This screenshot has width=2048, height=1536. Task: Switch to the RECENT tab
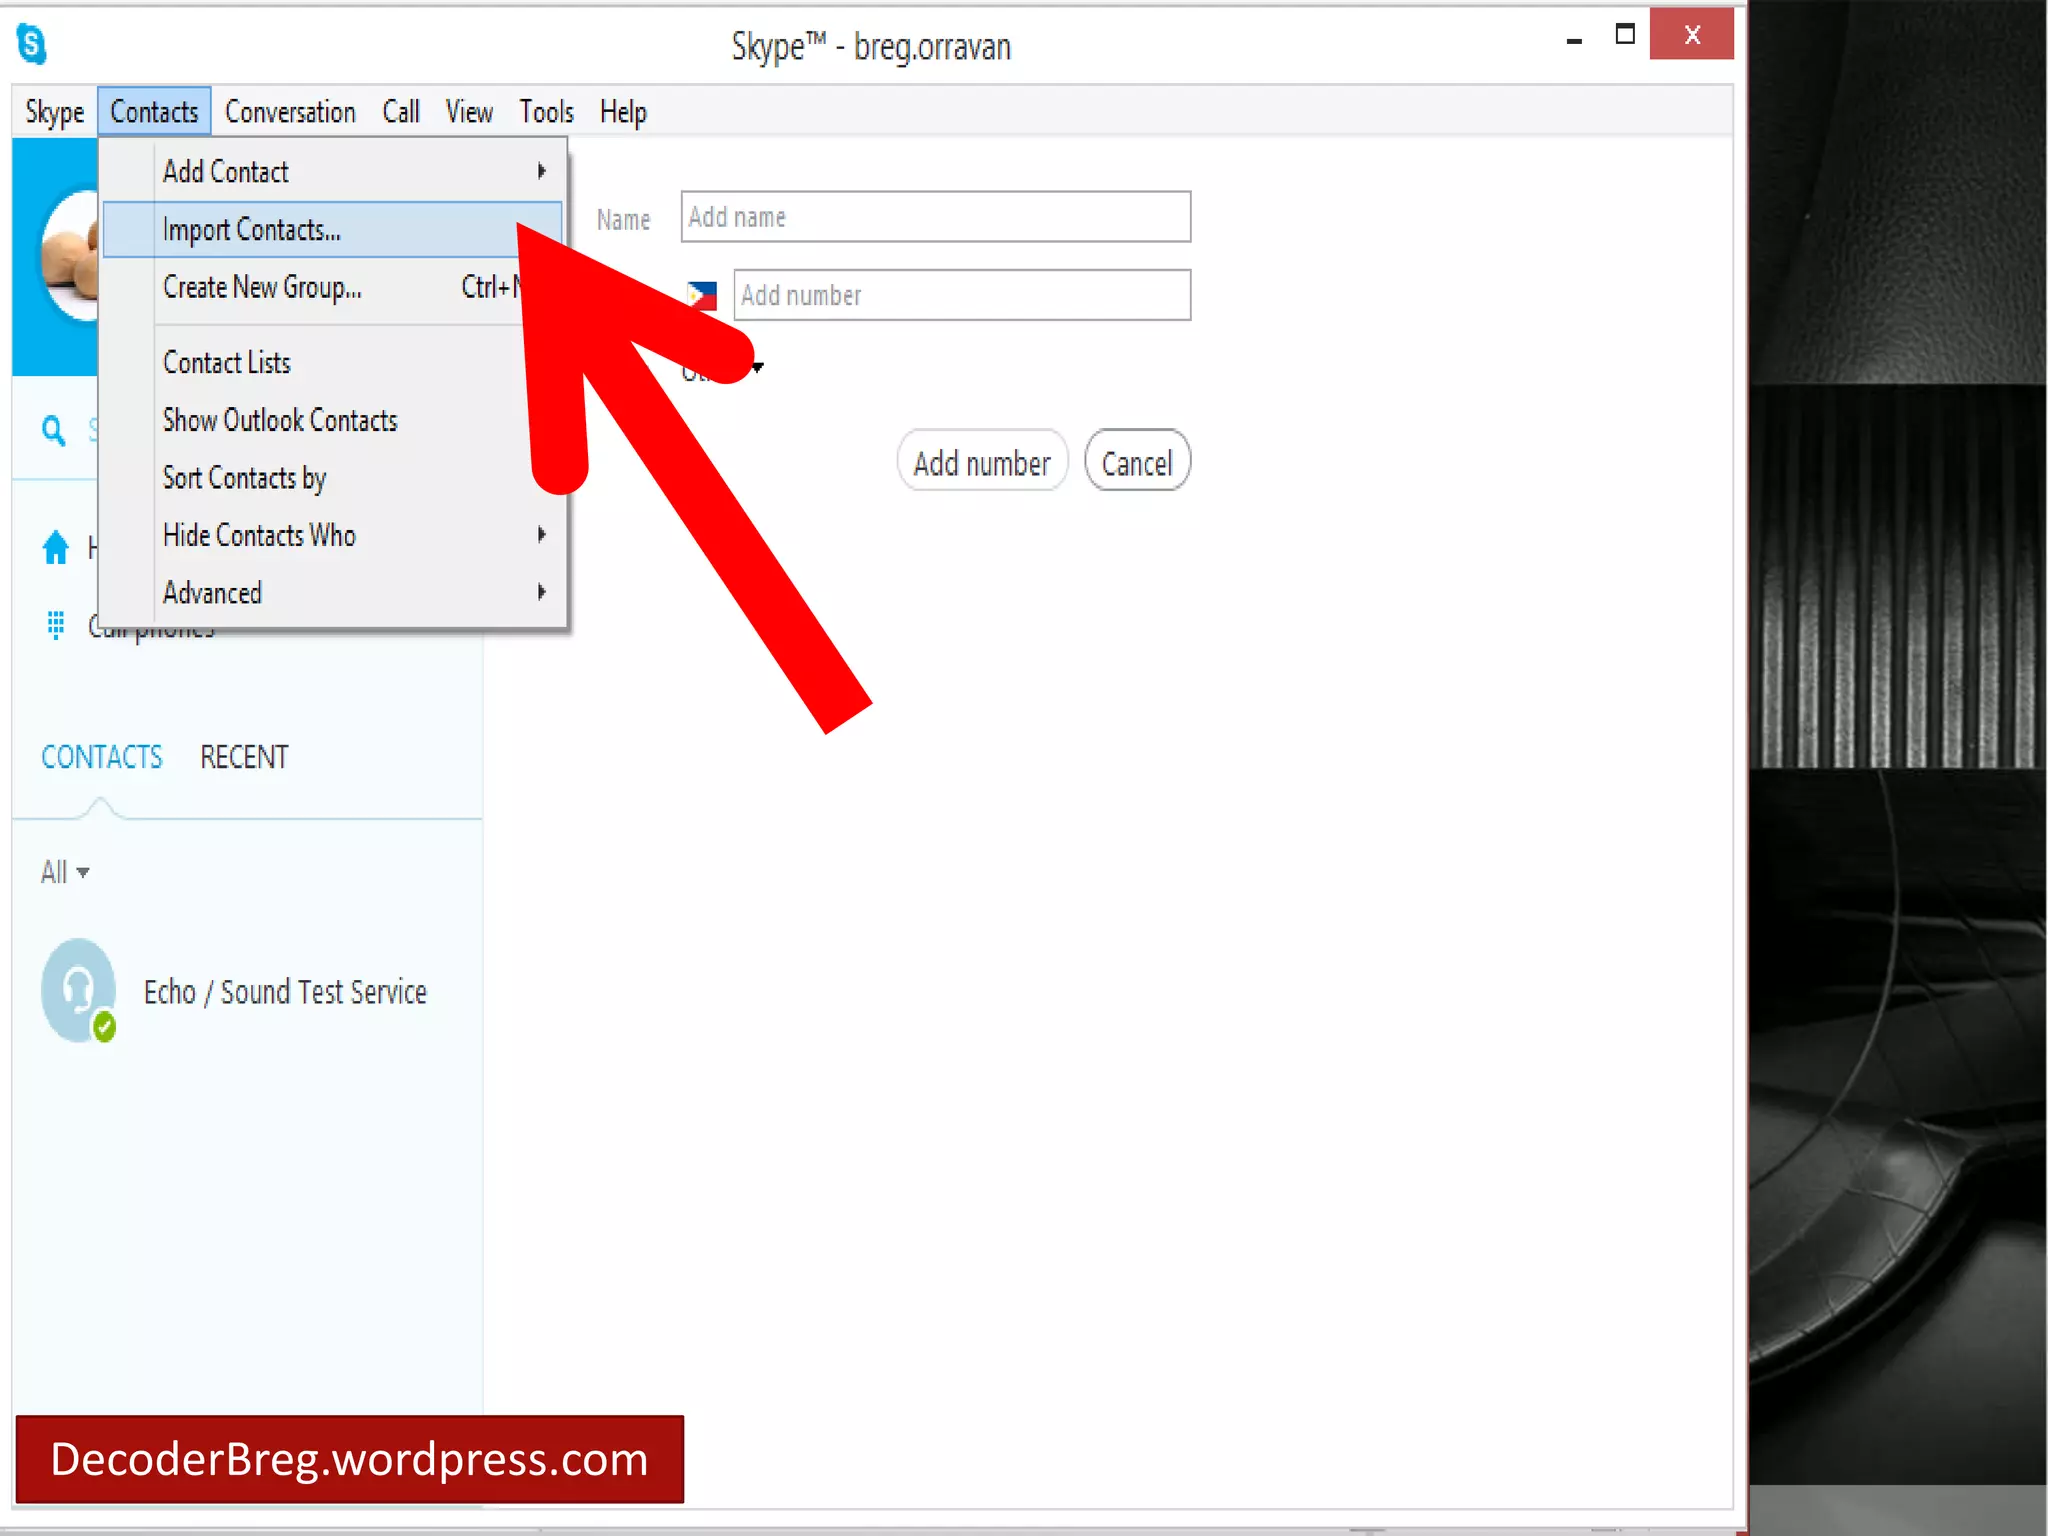click(244, 757)
